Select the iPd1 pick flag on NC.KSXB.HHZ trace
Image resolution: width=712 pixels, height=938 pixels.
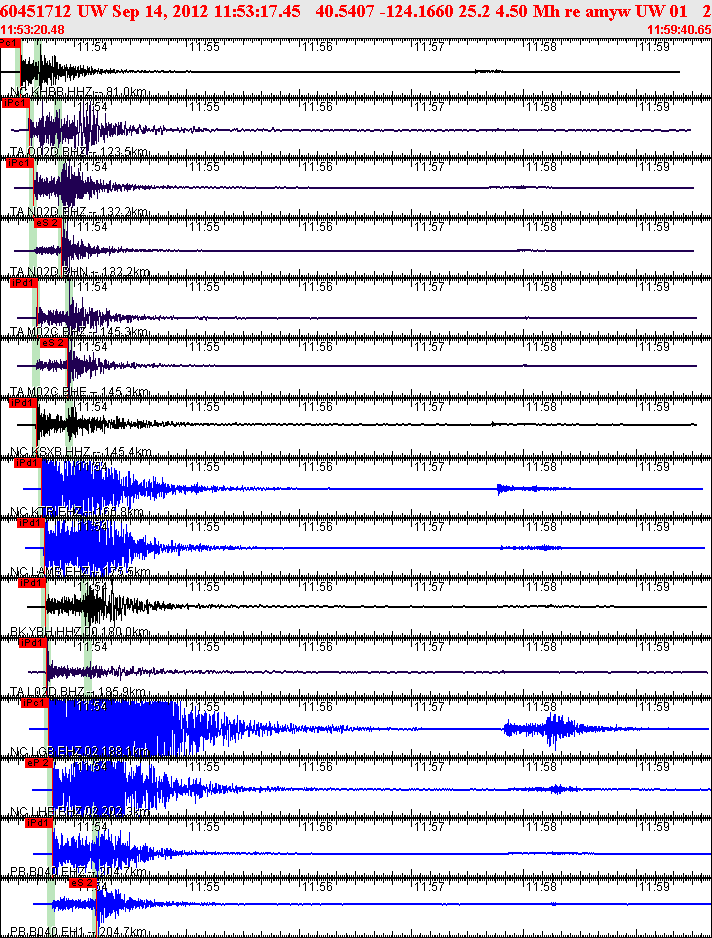pyautogui.click(x=23, y=403)
